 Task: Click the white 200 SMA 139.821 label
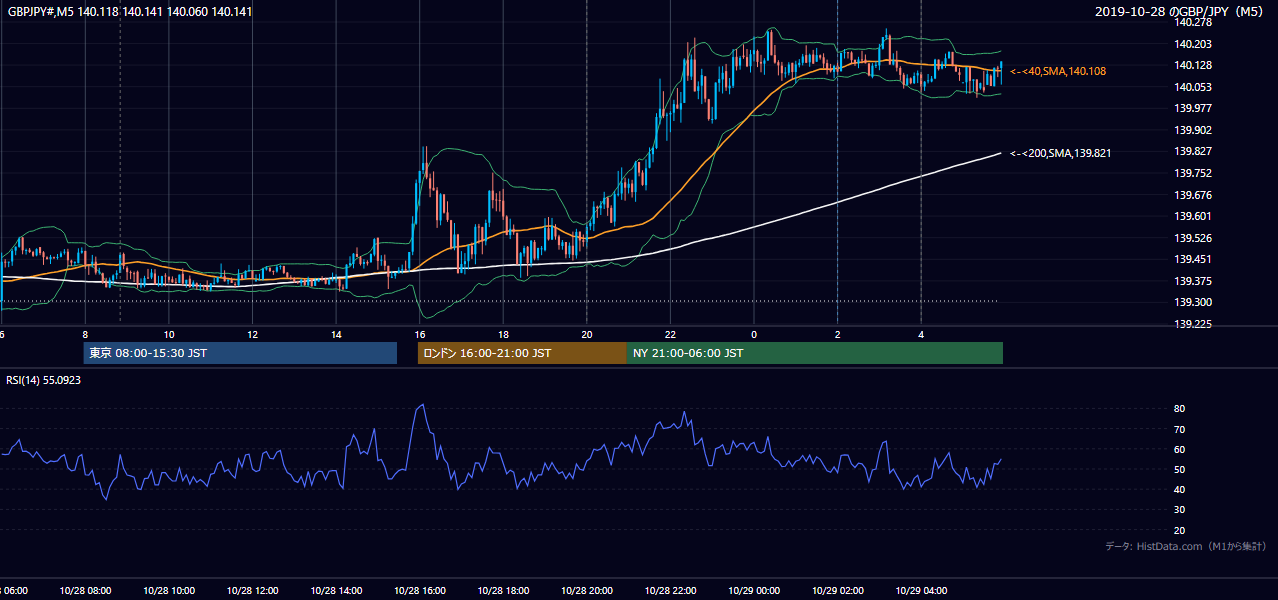(x=1060, y=153)
